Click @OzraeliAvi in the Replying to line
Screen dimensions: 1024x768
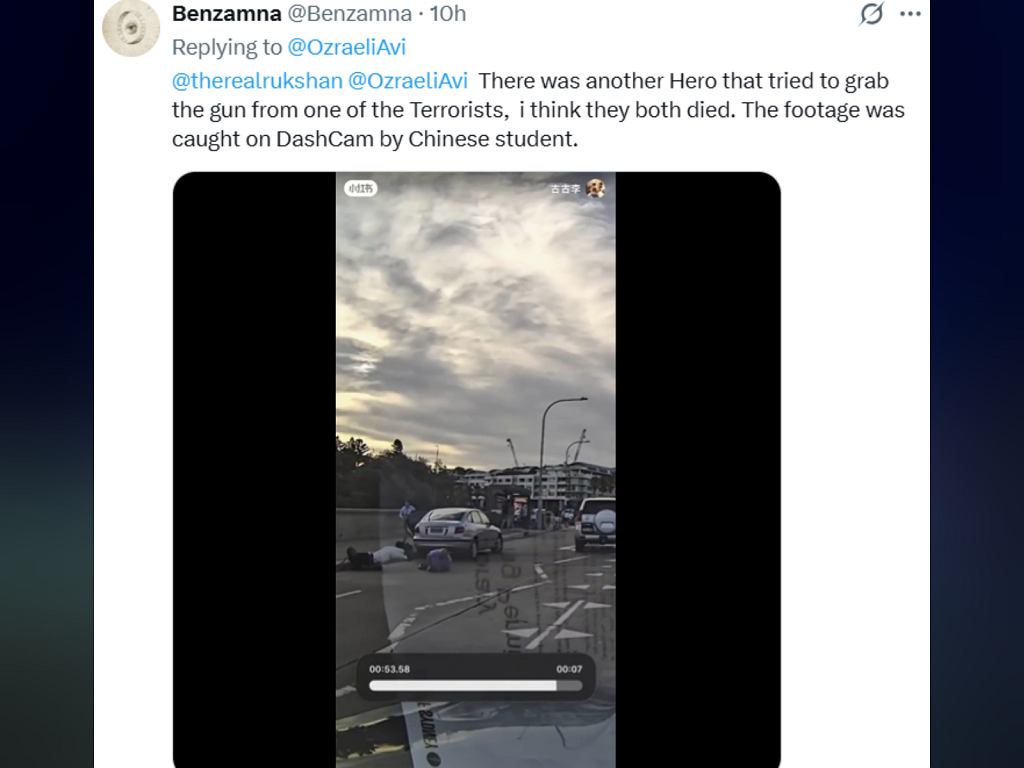(x=347, y=47)
